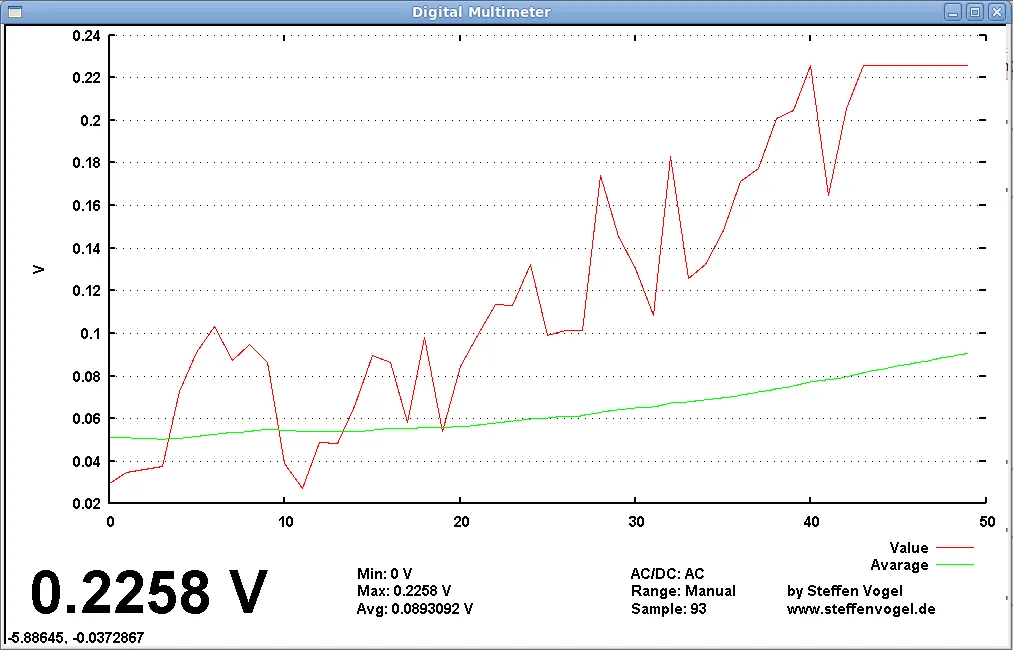This screenshot has height=650, width=1013.
Task: Select the Avarage legend label
Action: [x=899, y=565]
